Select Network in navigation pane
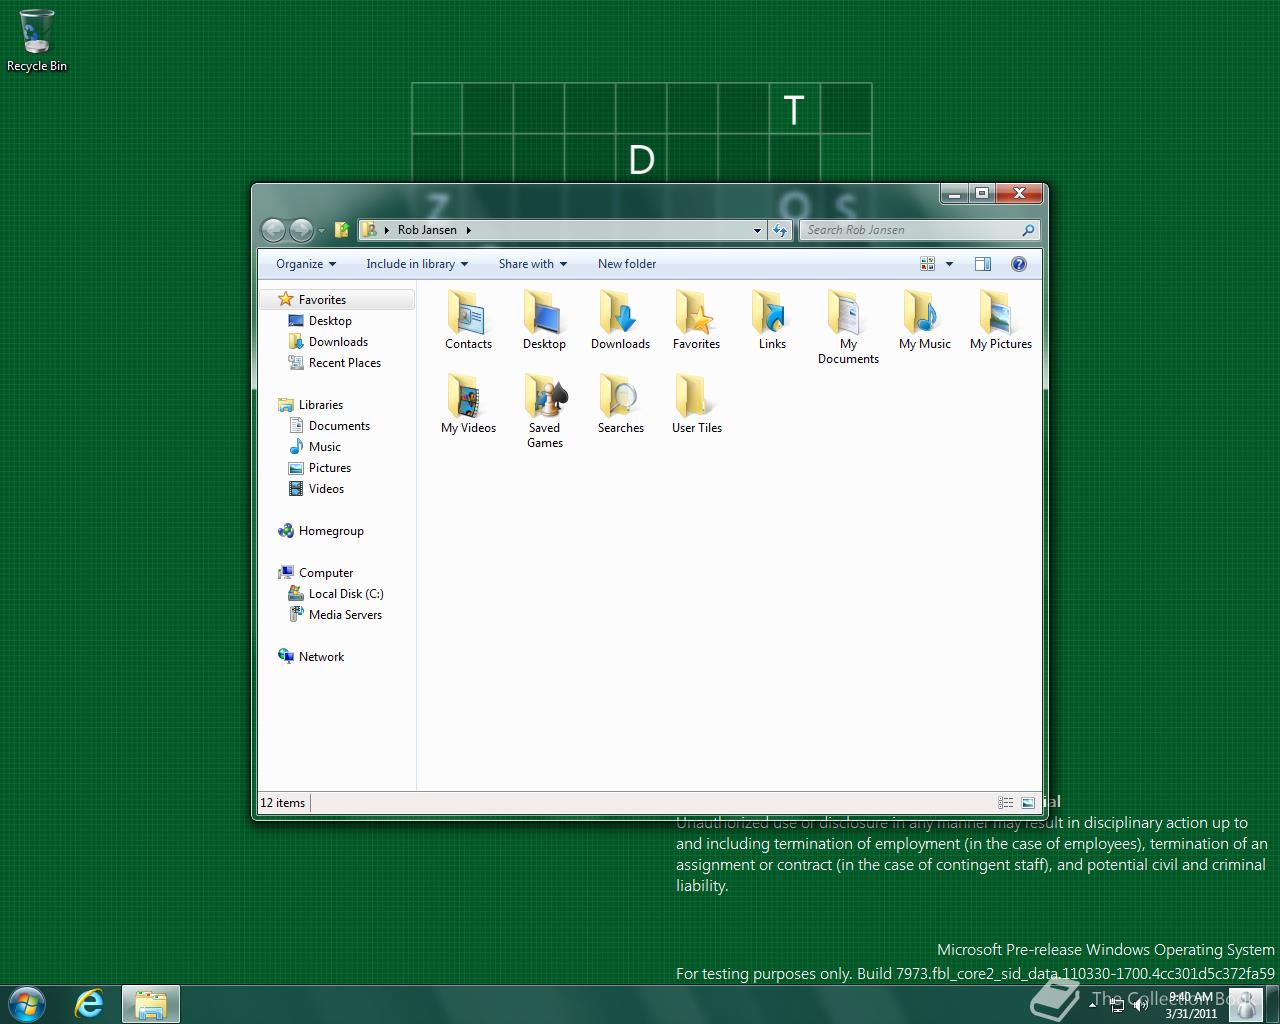The image size is (1280, 1024). [321, 657]
